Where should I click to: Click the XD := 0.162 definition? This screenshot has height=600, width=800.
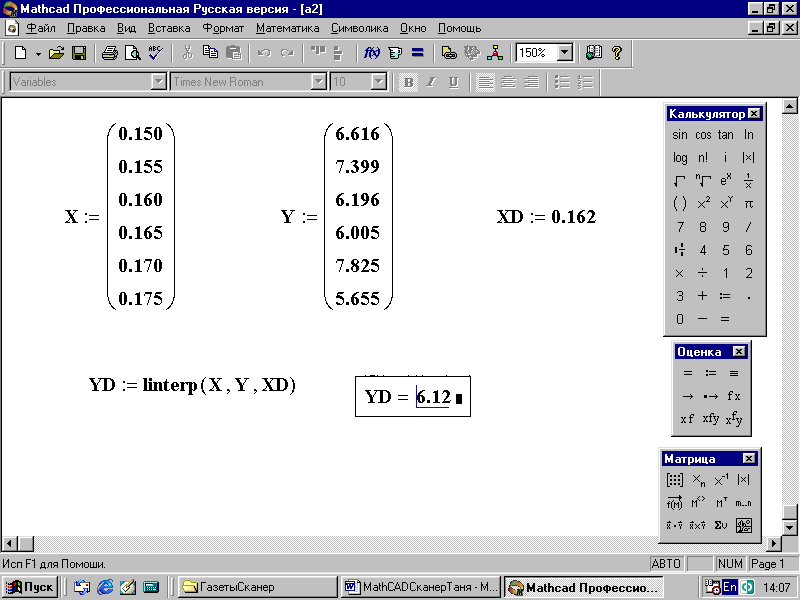pos(546,217)
